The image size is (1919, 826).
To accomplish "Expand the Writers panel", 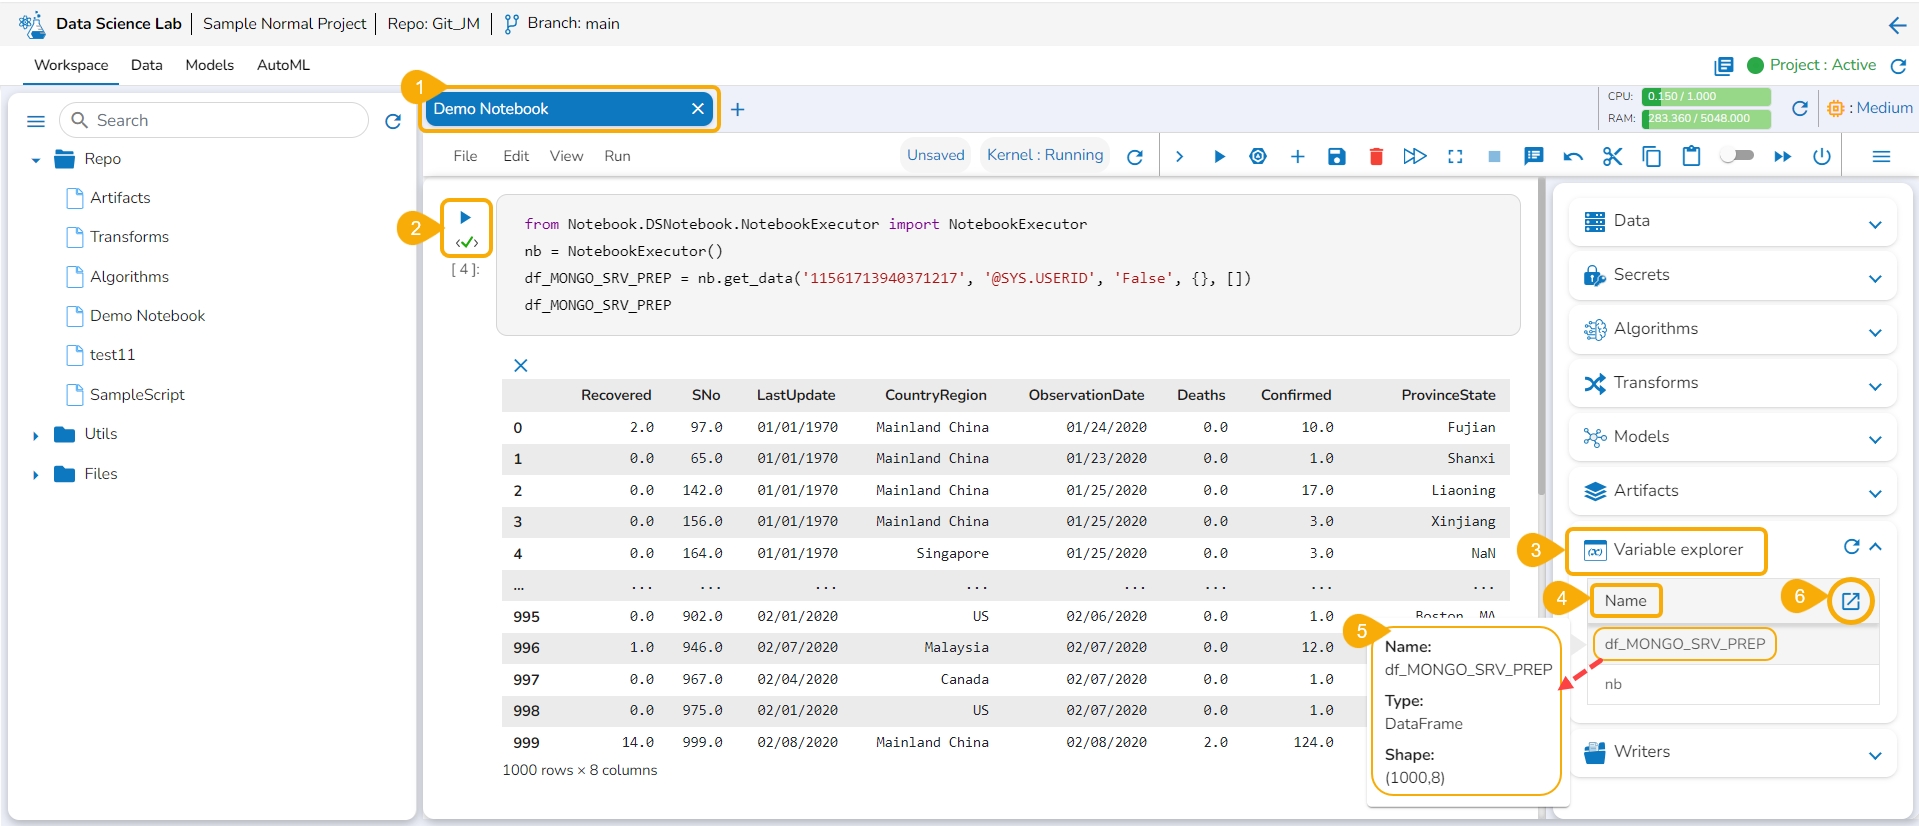I will coord(1875,755).
